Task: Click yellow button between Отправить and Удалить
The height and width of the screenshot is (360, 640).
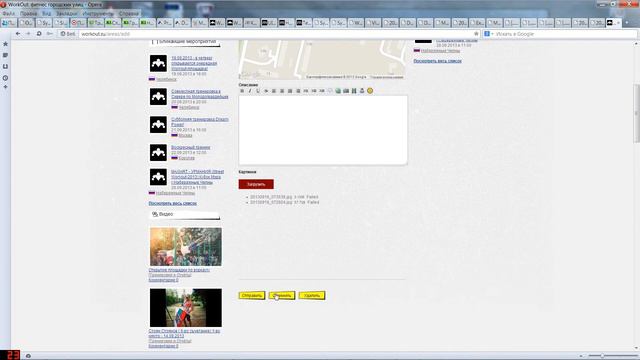Action: pyautogui.click(x=282, y=295)
